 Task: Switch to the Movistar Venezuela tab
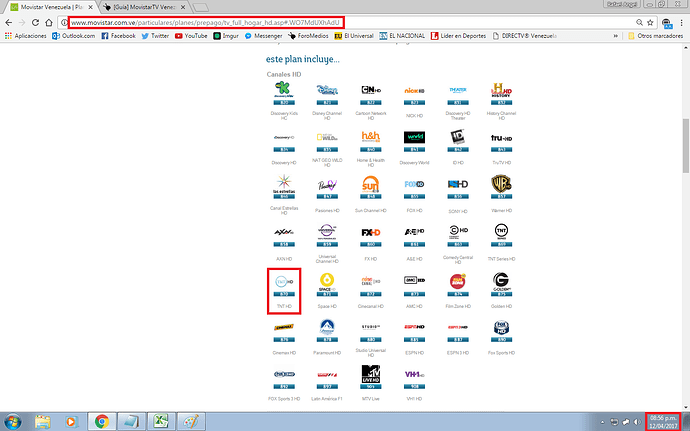coord(51,7)
